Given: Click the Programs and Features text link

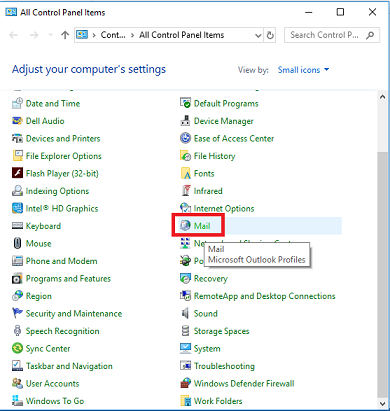Looking at the screenshot, I should 68,278.
